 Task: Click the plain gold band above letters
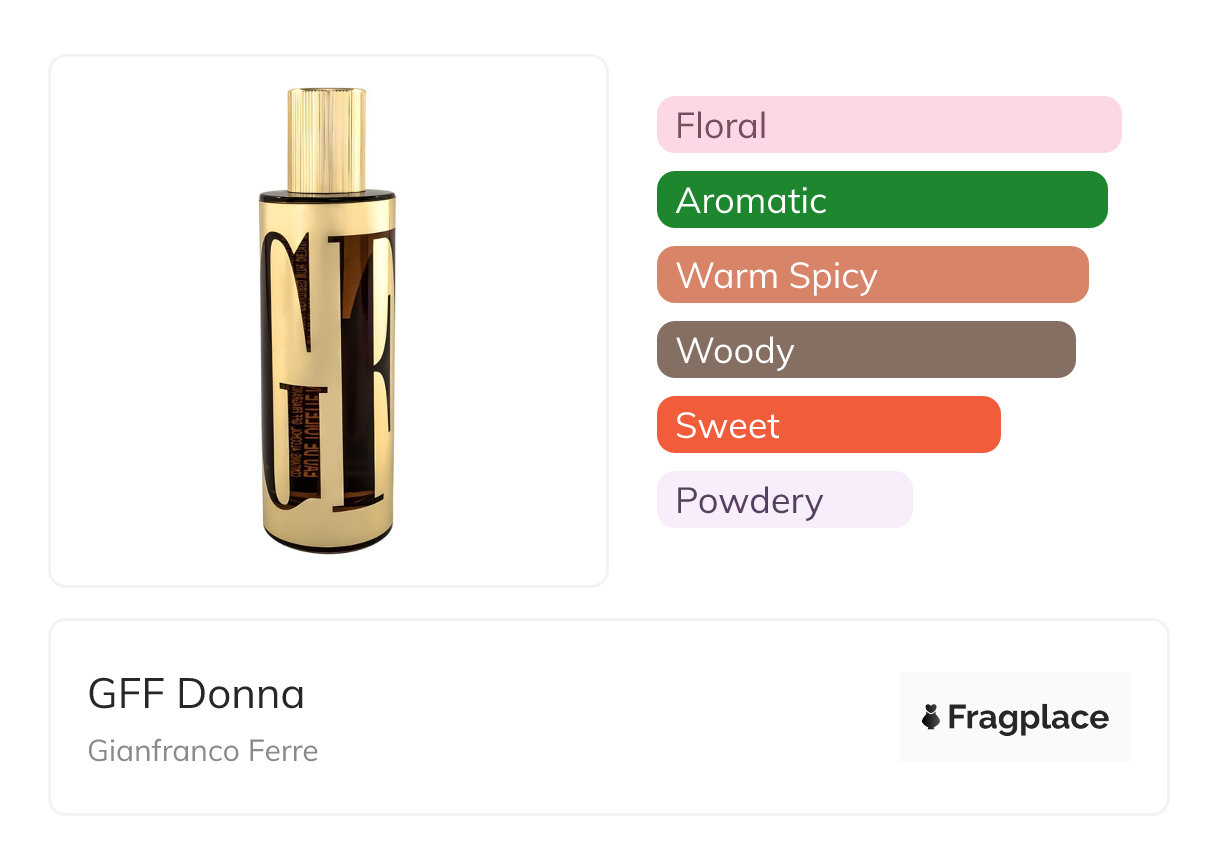327,213
